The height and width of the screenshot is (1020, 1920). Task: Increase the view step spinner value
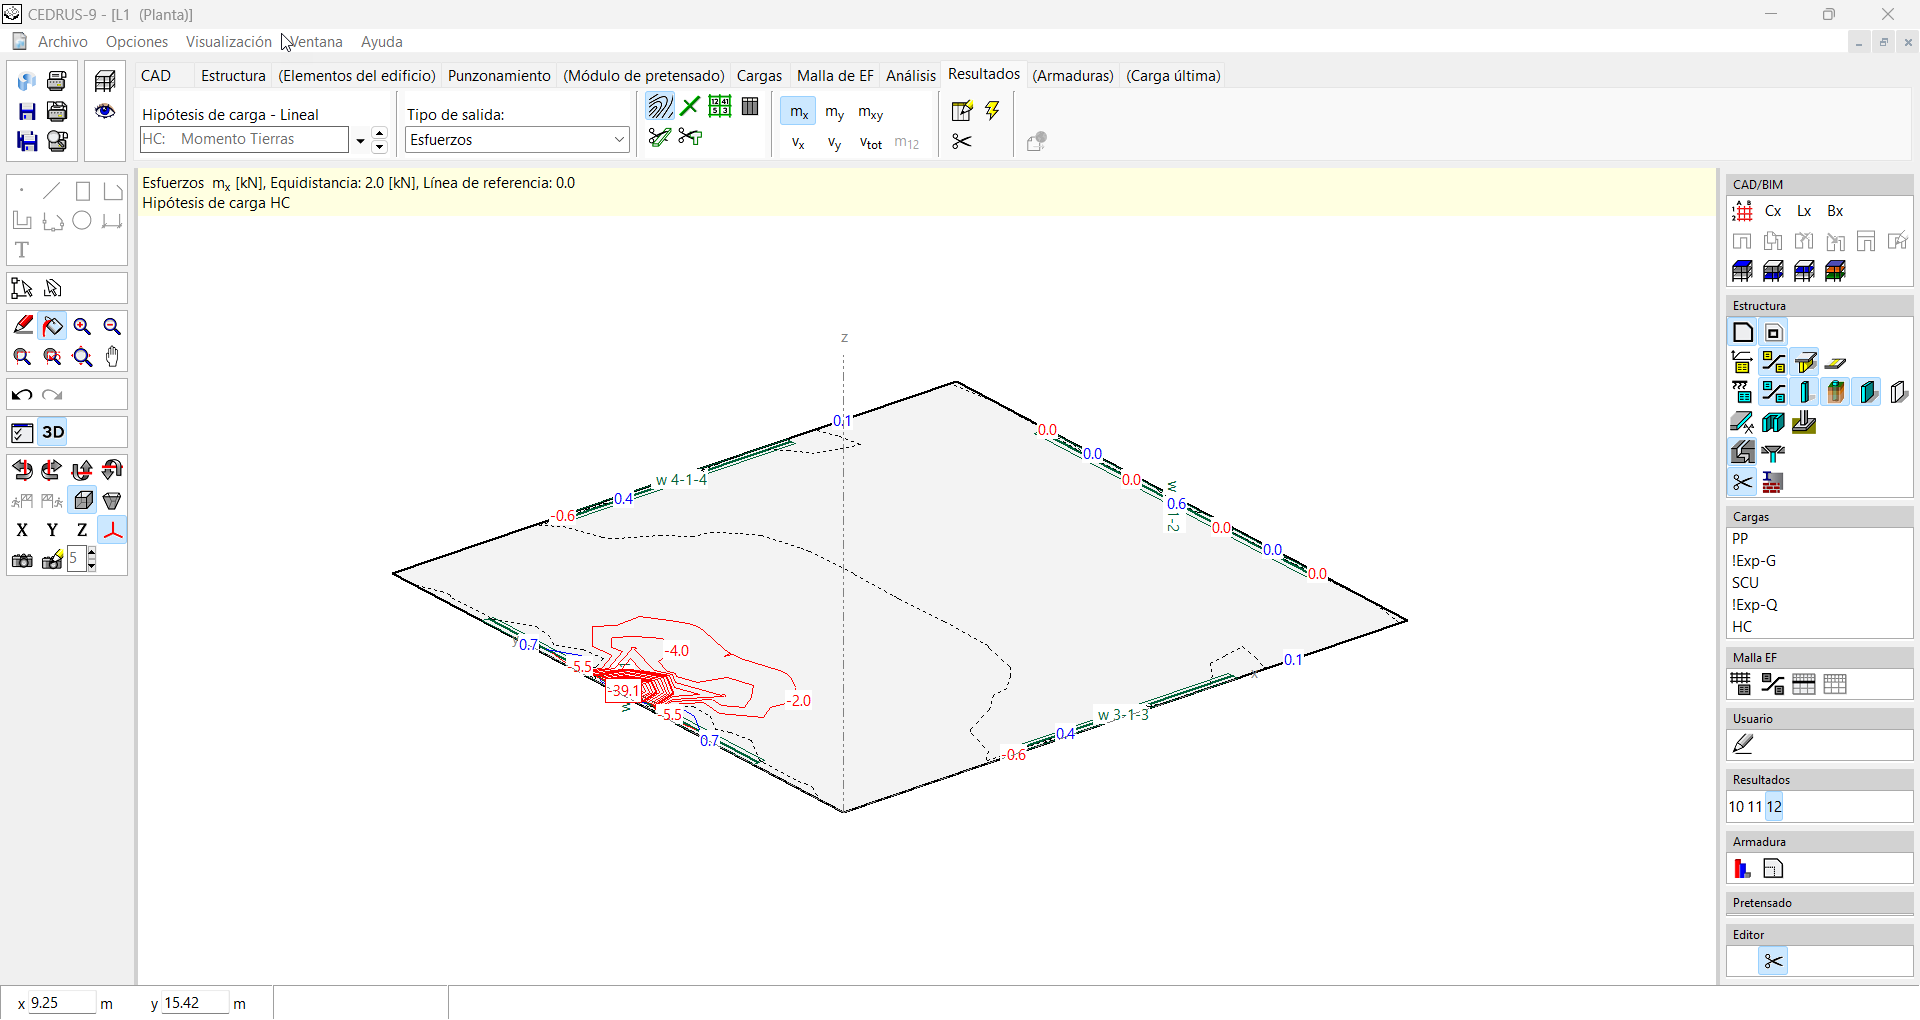(x=92, y=553)
